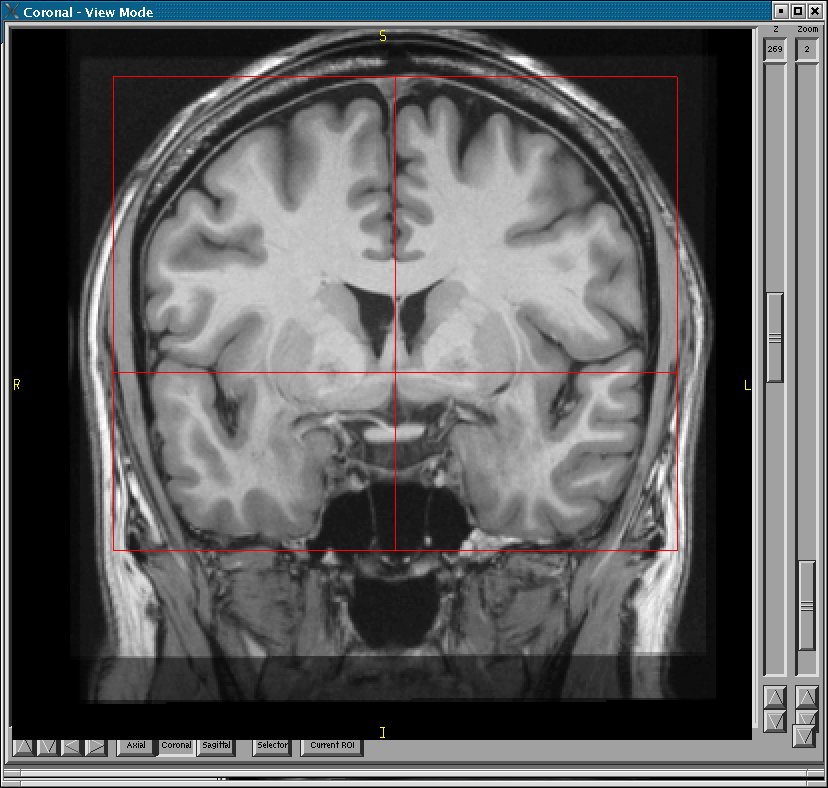Viewport: 828px width, 788px height.
Task: Click the Zoom value field showing 2
Action: point(807,49)
